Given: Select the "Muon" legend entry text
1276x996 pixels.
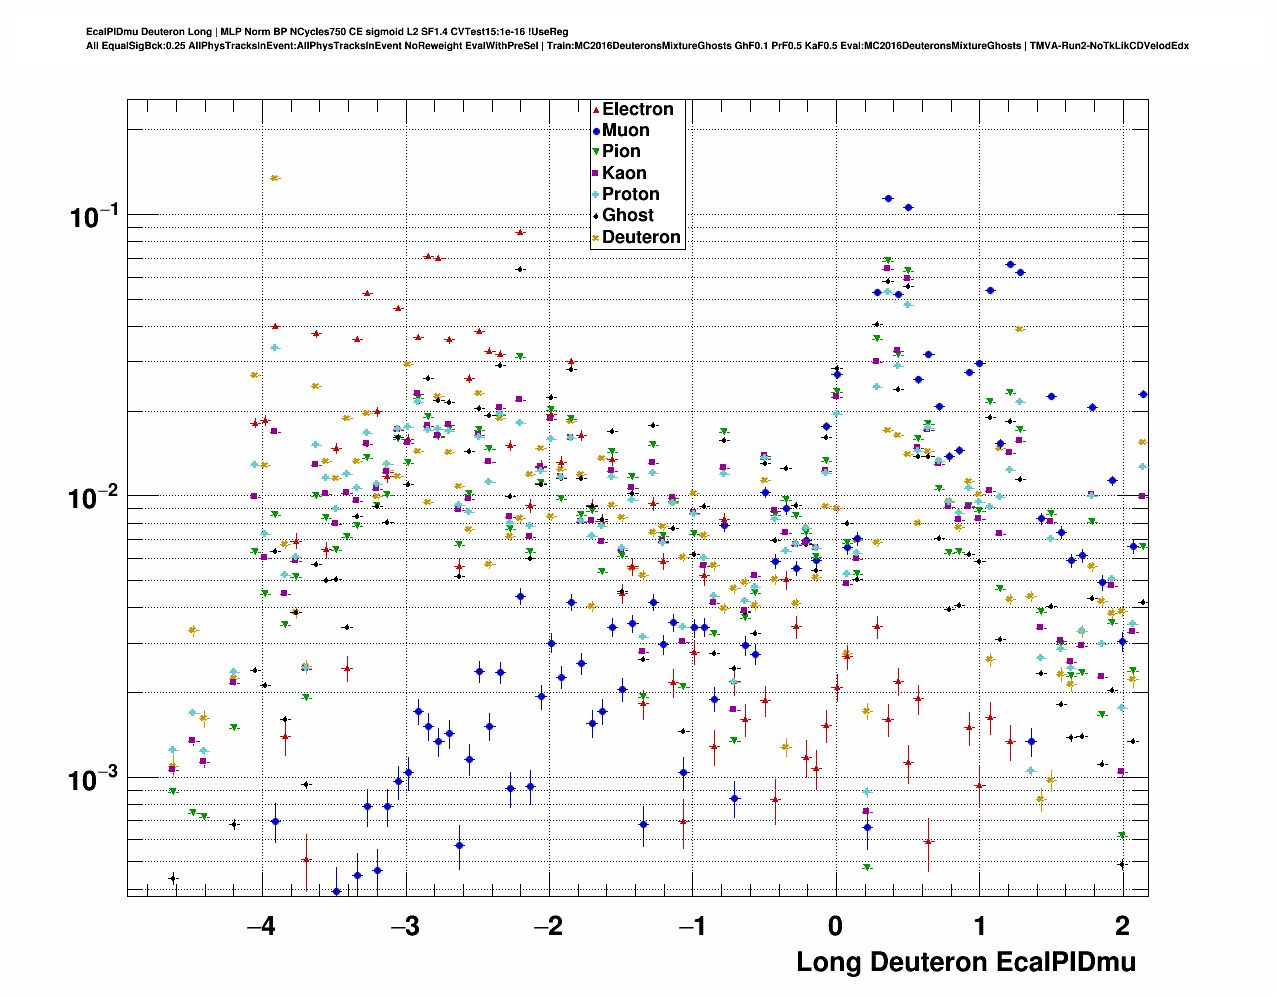Looking at the screenshot, I should (625, 130).
